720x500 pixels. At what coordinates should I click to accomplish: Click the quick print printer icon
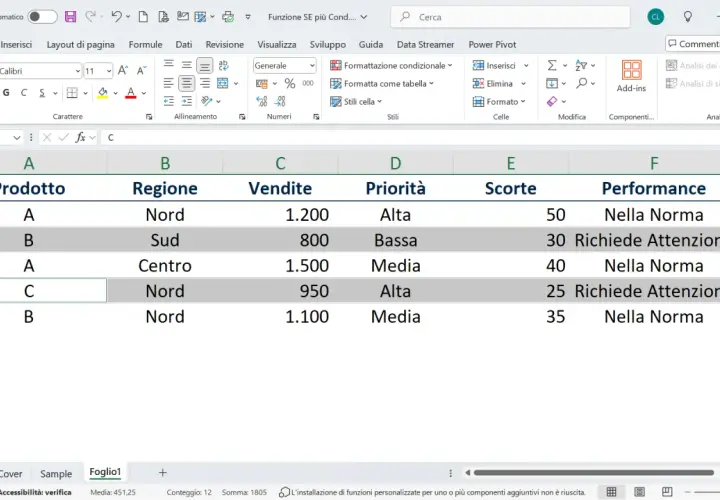point(228,17)
